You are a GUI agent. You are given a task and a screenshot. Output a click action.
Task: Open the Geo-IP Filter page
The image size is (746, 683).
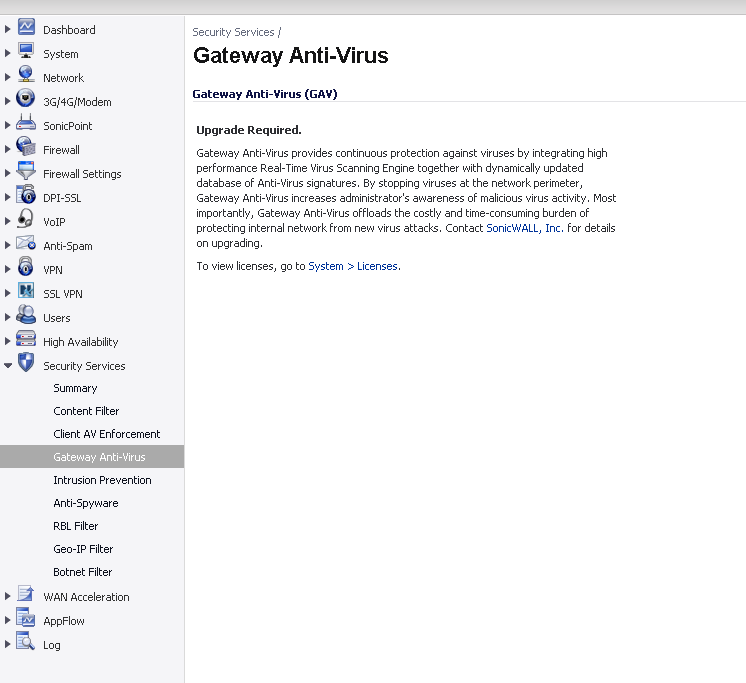(83, 549)
